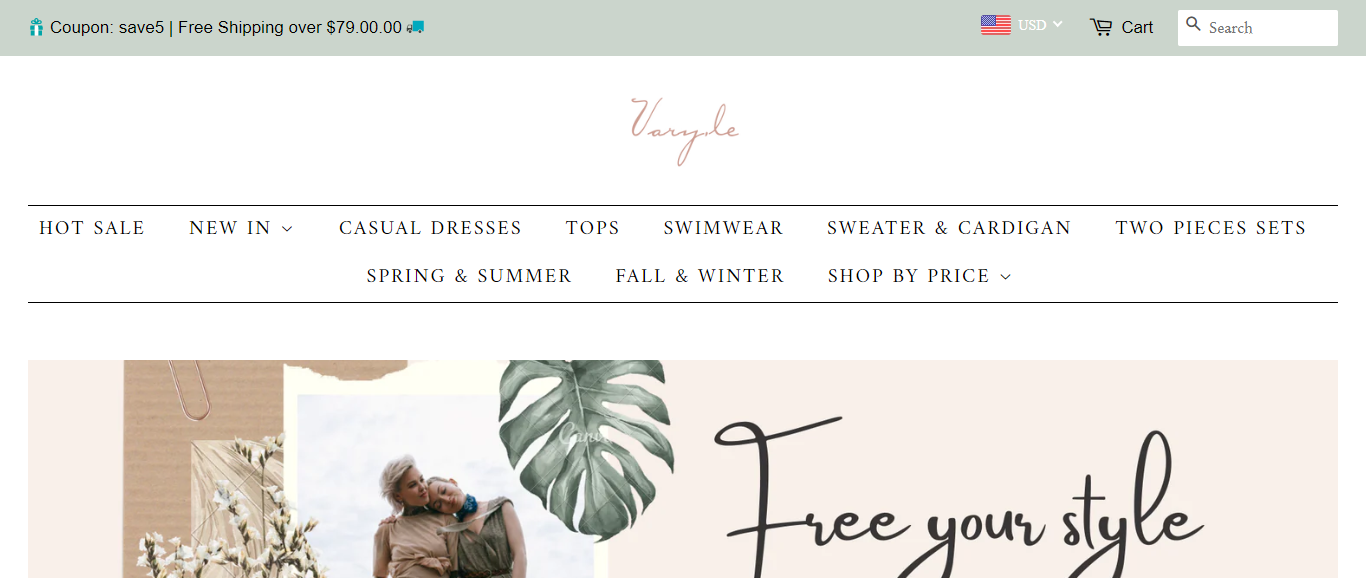Click the shopping cart icon
Viewport: 1366px width, 578px height.
coord(1101,27)
